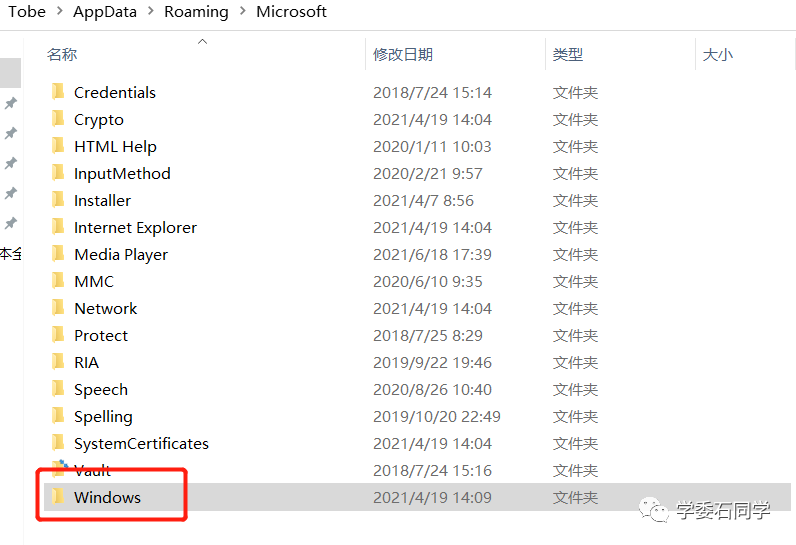This screenshot has height=545, width=796.
Task: Select the Windows folder icon
Action: pyautogui.click(x=58, y=496)
